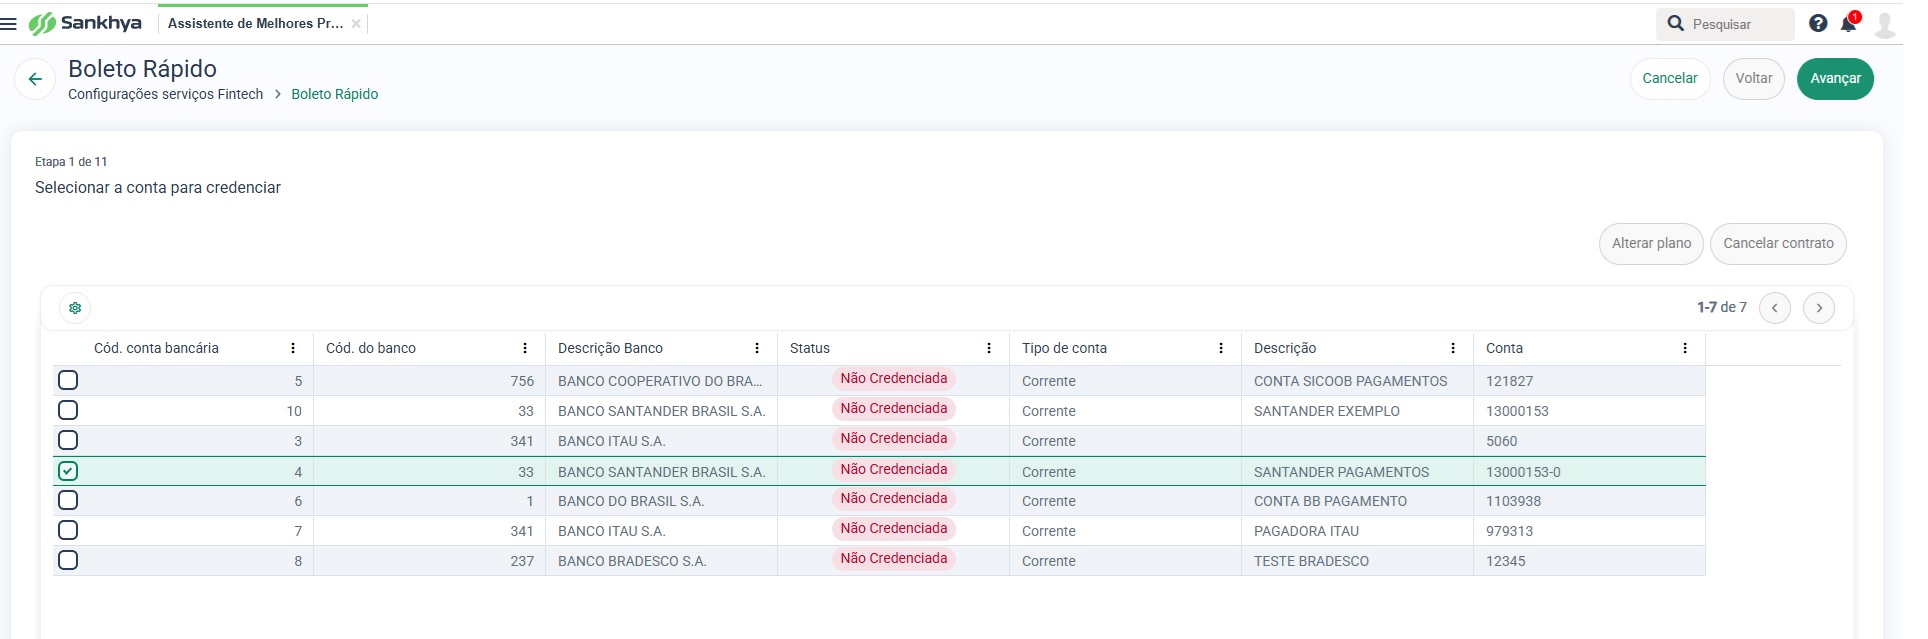Check the CONTA SICOOB PAGAMENTOS row checkbox
Image resolution: width=1928 pixels, height=639 pixels.
(68, 380)
